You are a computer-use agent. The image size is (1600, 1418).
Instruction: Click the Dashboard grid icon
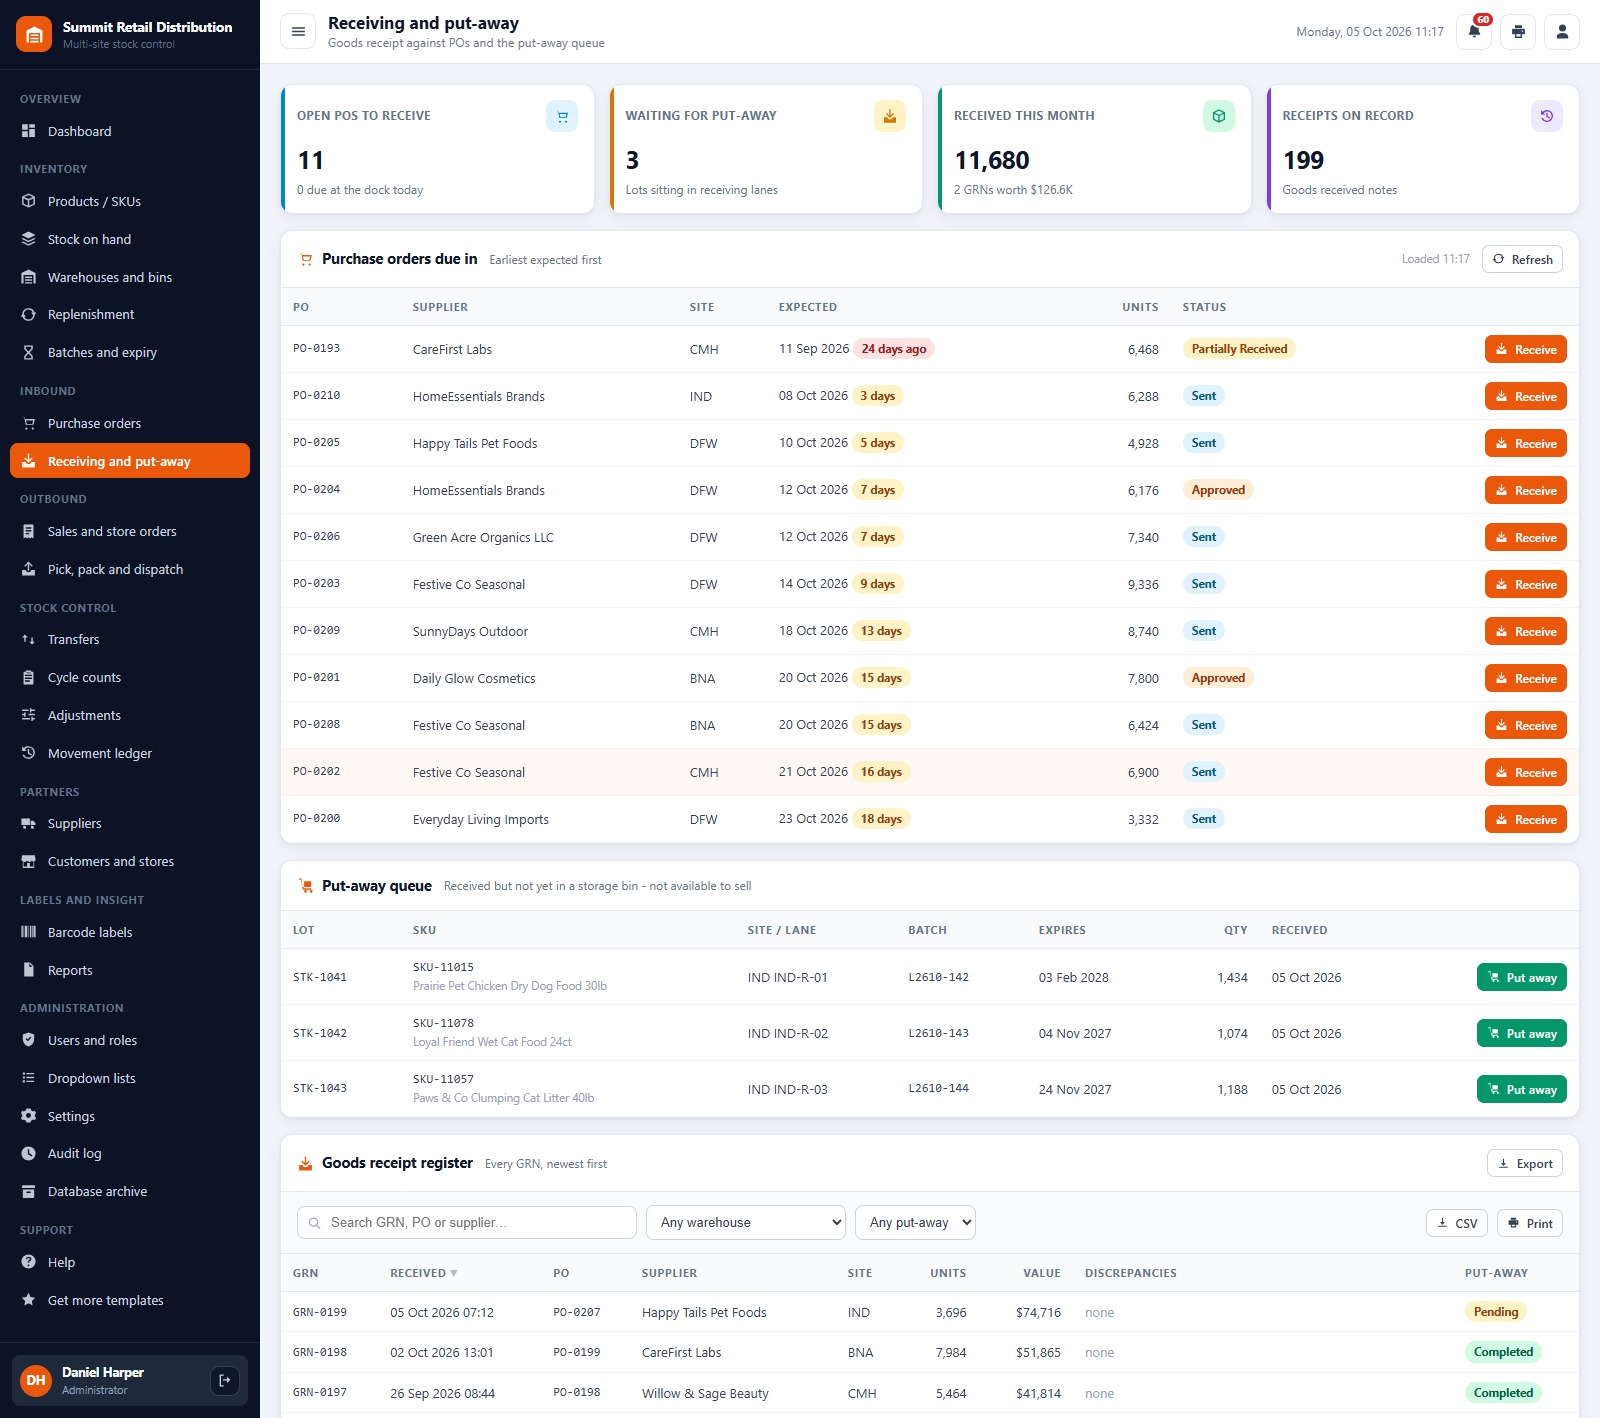(x=29, y=131)
